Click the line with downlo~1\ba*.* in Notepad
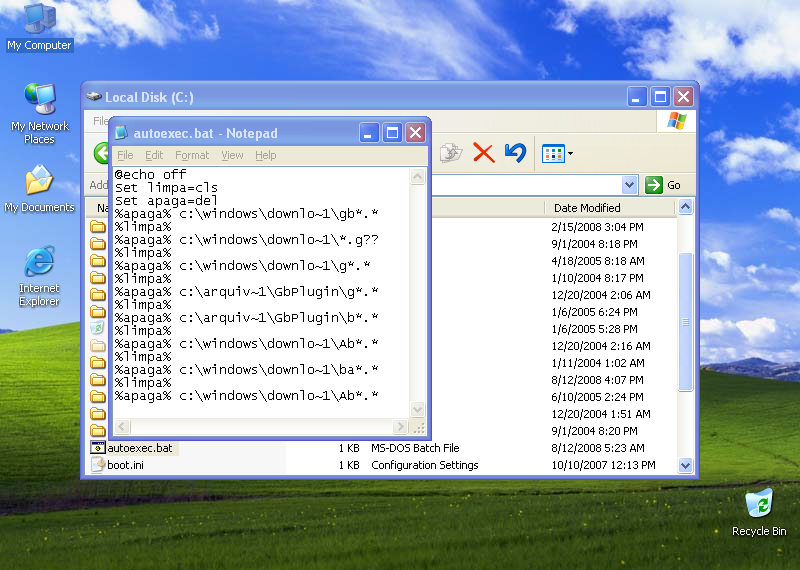 pos(246,369)
